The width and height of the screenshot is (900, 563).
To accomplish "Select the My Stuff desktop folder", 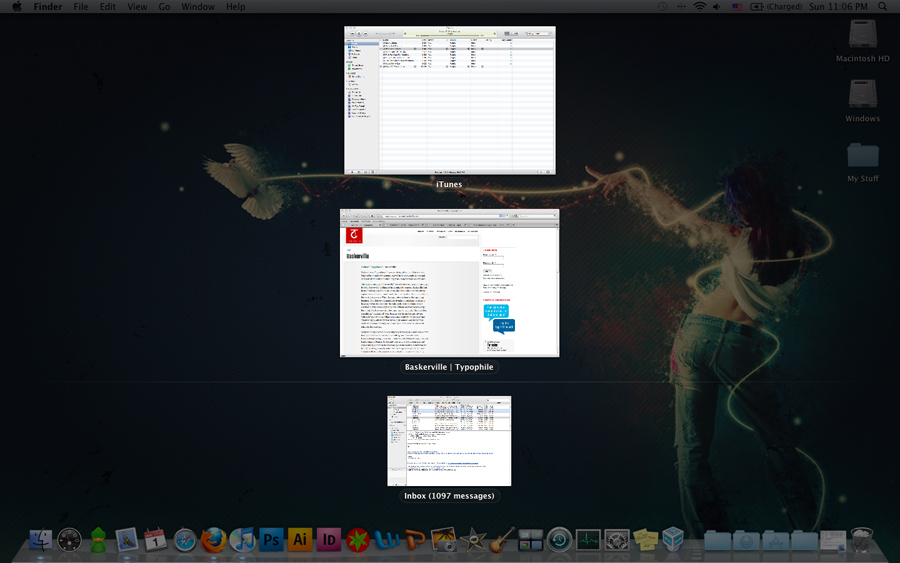I will click(863, 162).
